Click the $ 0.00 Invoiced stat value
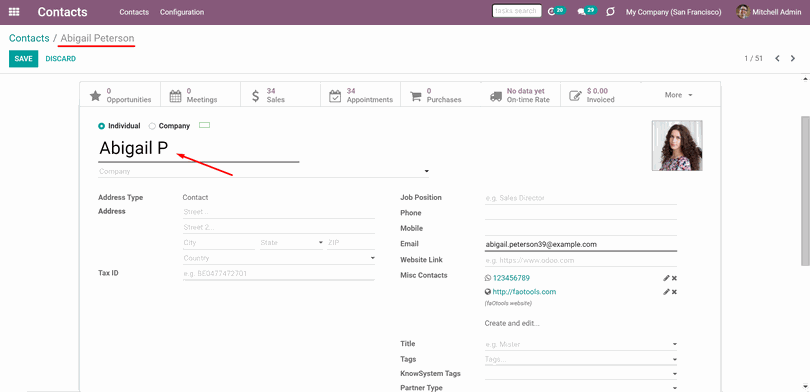This screenshot has height=392, width=810. coord(597,91)
